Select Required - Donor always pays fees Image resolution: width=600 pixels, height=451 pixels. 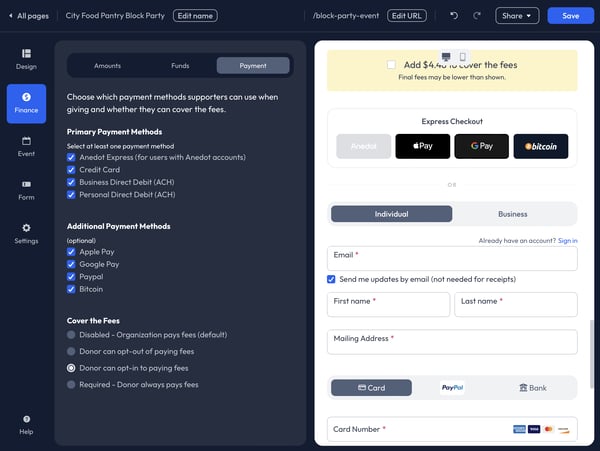(71, 384)
